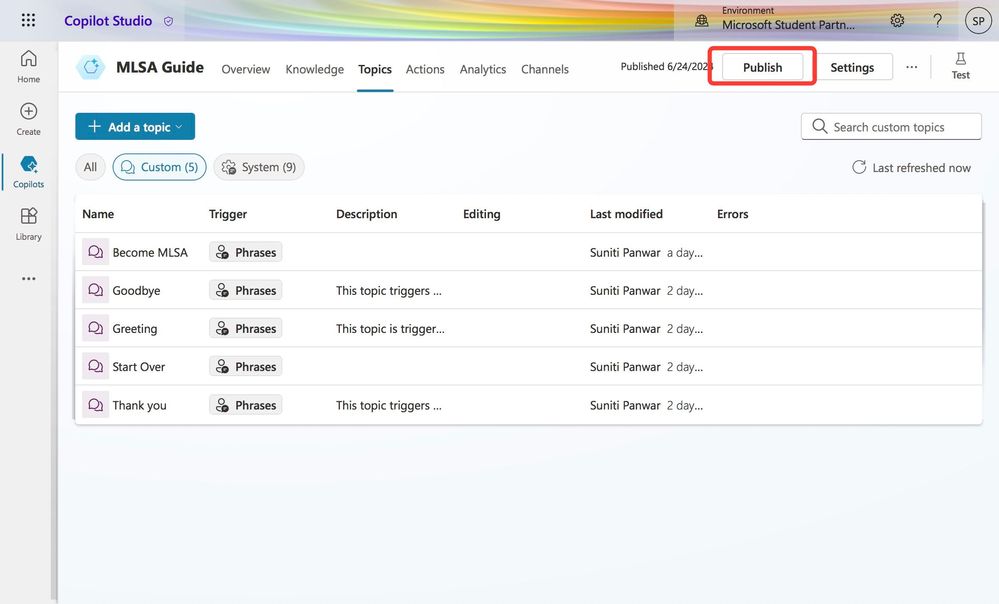Screen dimensions: 999x604
Task: Click the Greeting topic icon
Action: coord(96,328)
